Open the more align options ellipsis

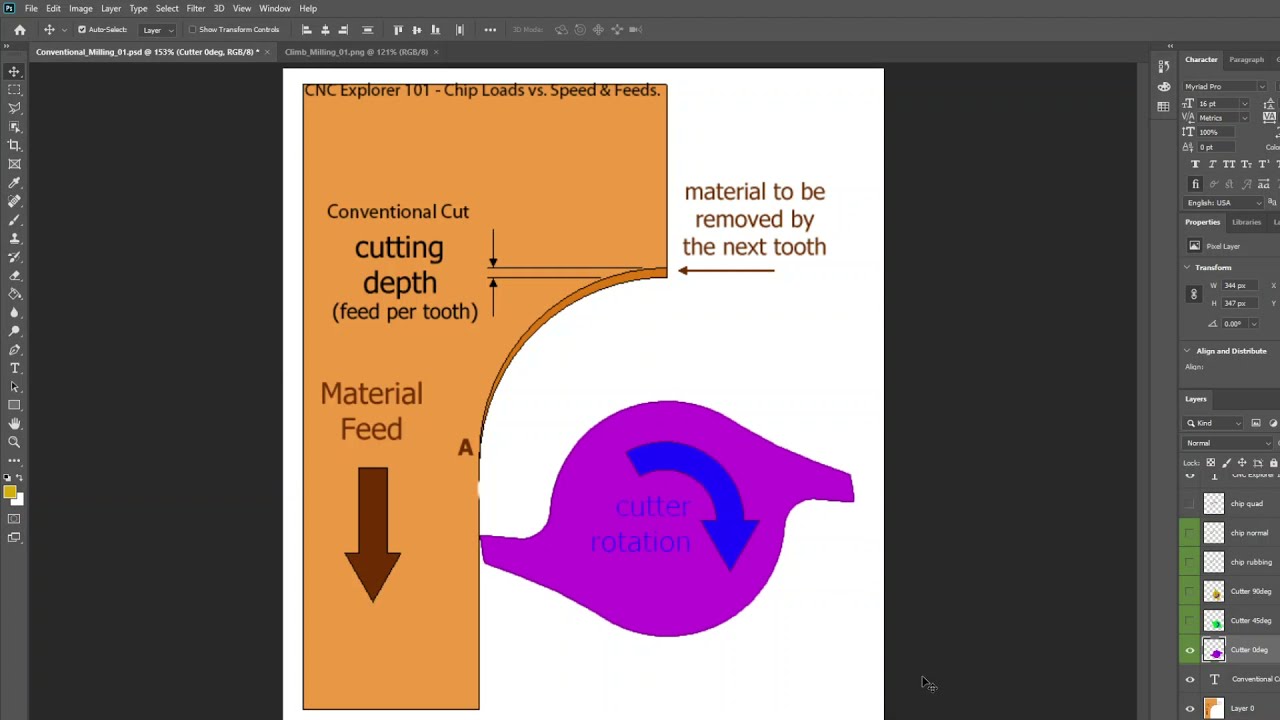[490, 30]
